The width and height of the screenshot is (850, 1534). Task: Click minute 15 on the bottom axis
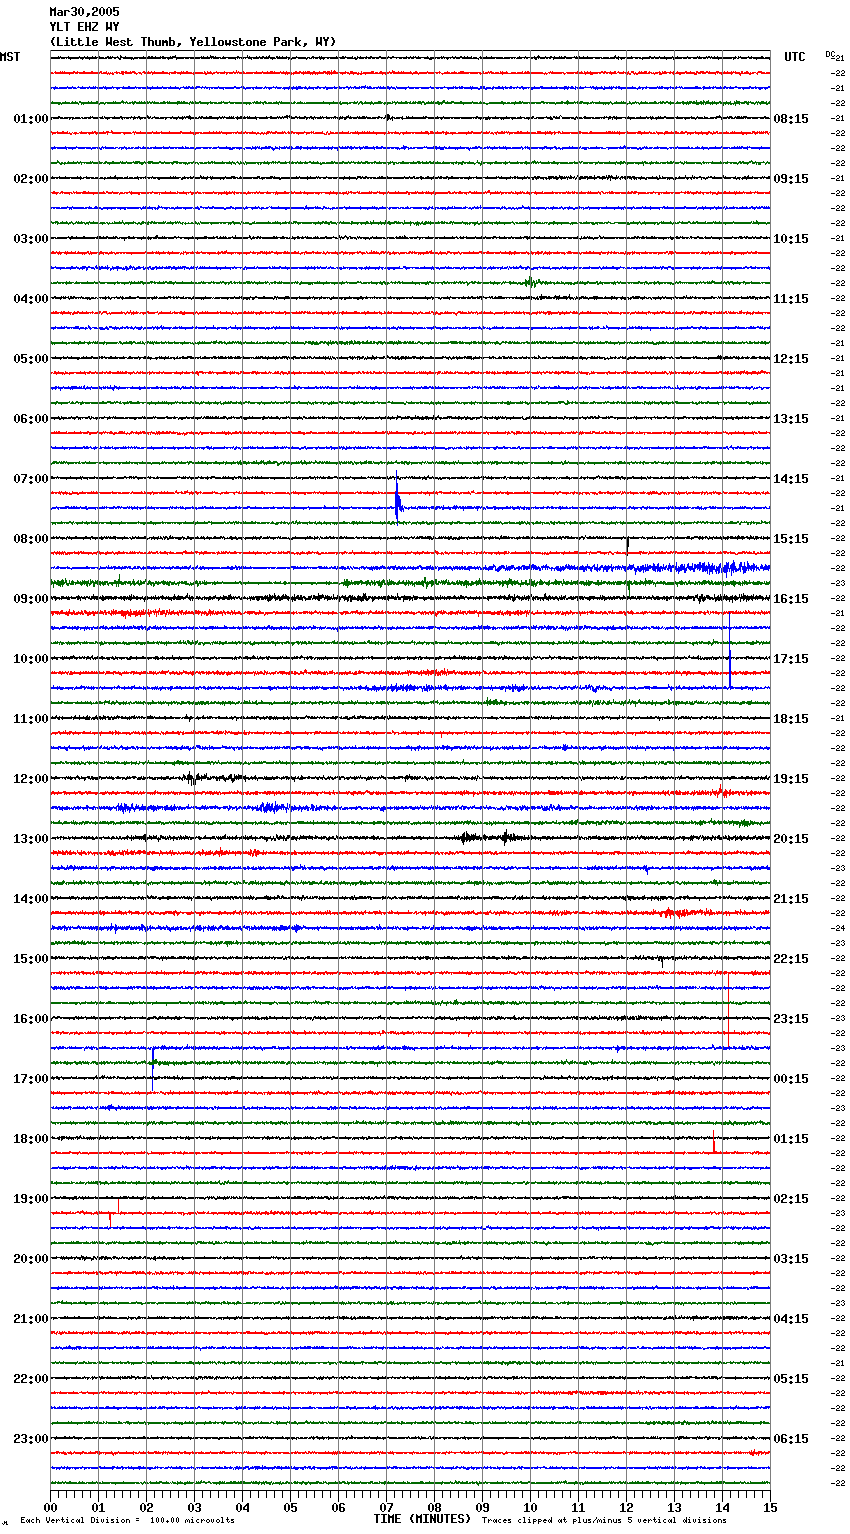[x=770, y=1507]
